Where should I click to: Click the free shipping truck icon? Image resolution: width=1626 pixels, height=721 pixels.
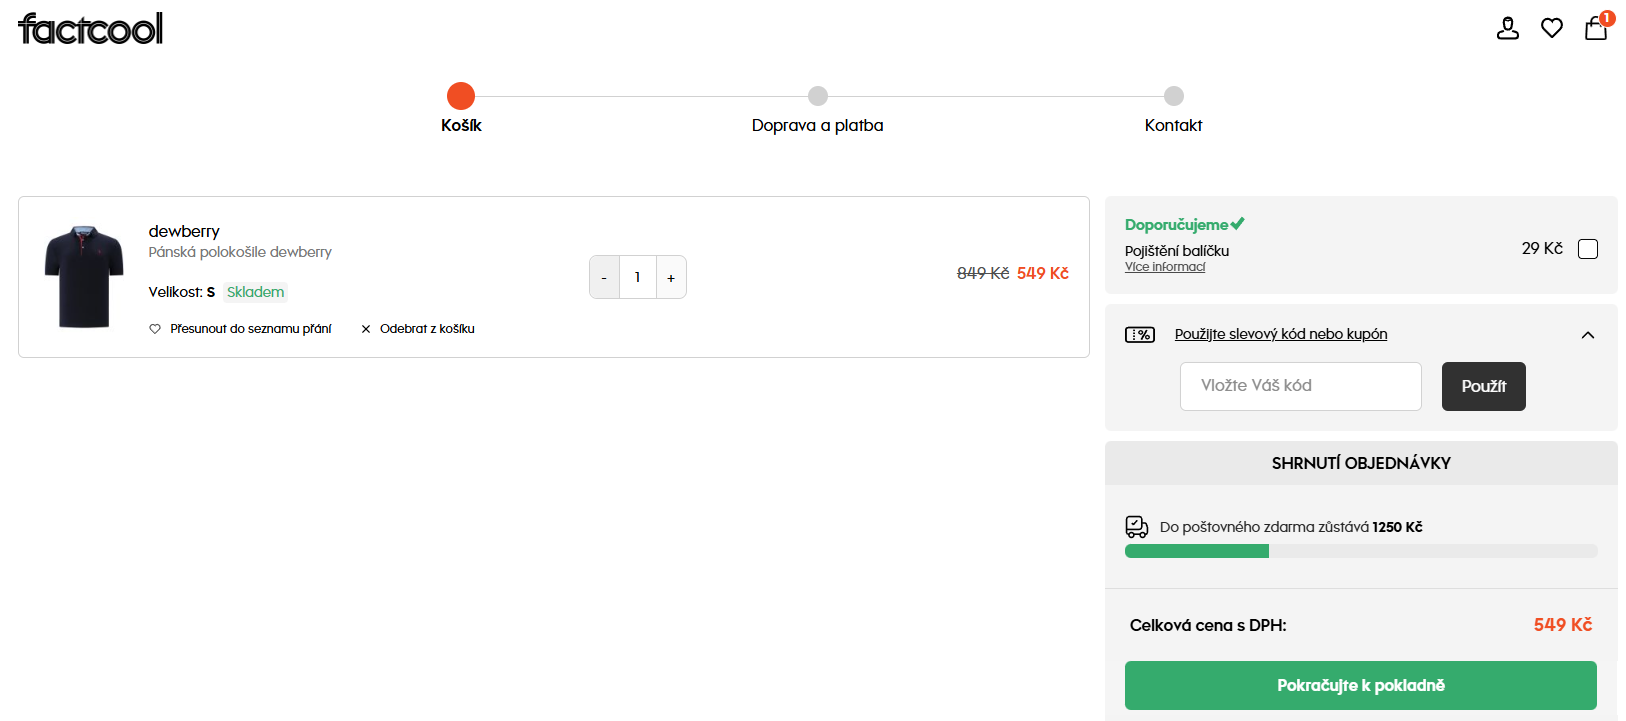(1137, 527)
